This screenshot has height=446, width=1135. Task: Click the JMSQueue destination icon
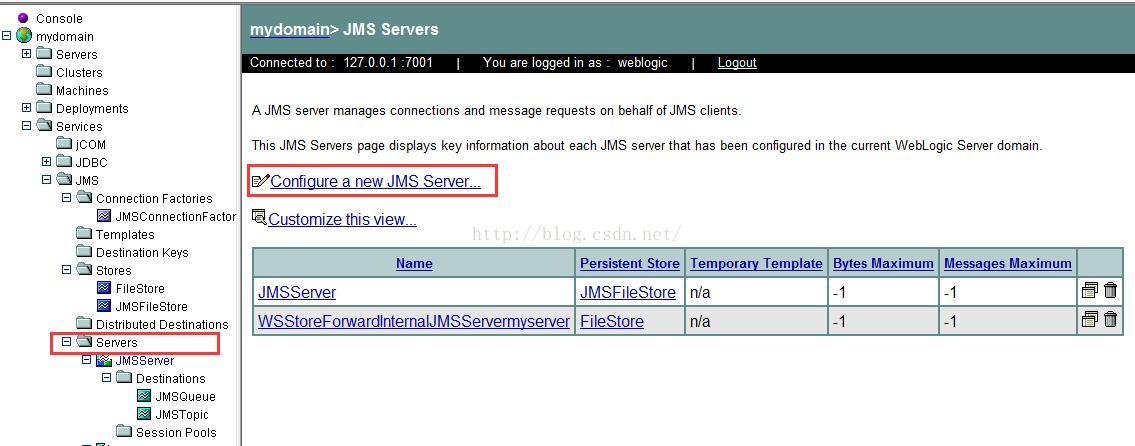pyautogui.click(x=144, y=396)
